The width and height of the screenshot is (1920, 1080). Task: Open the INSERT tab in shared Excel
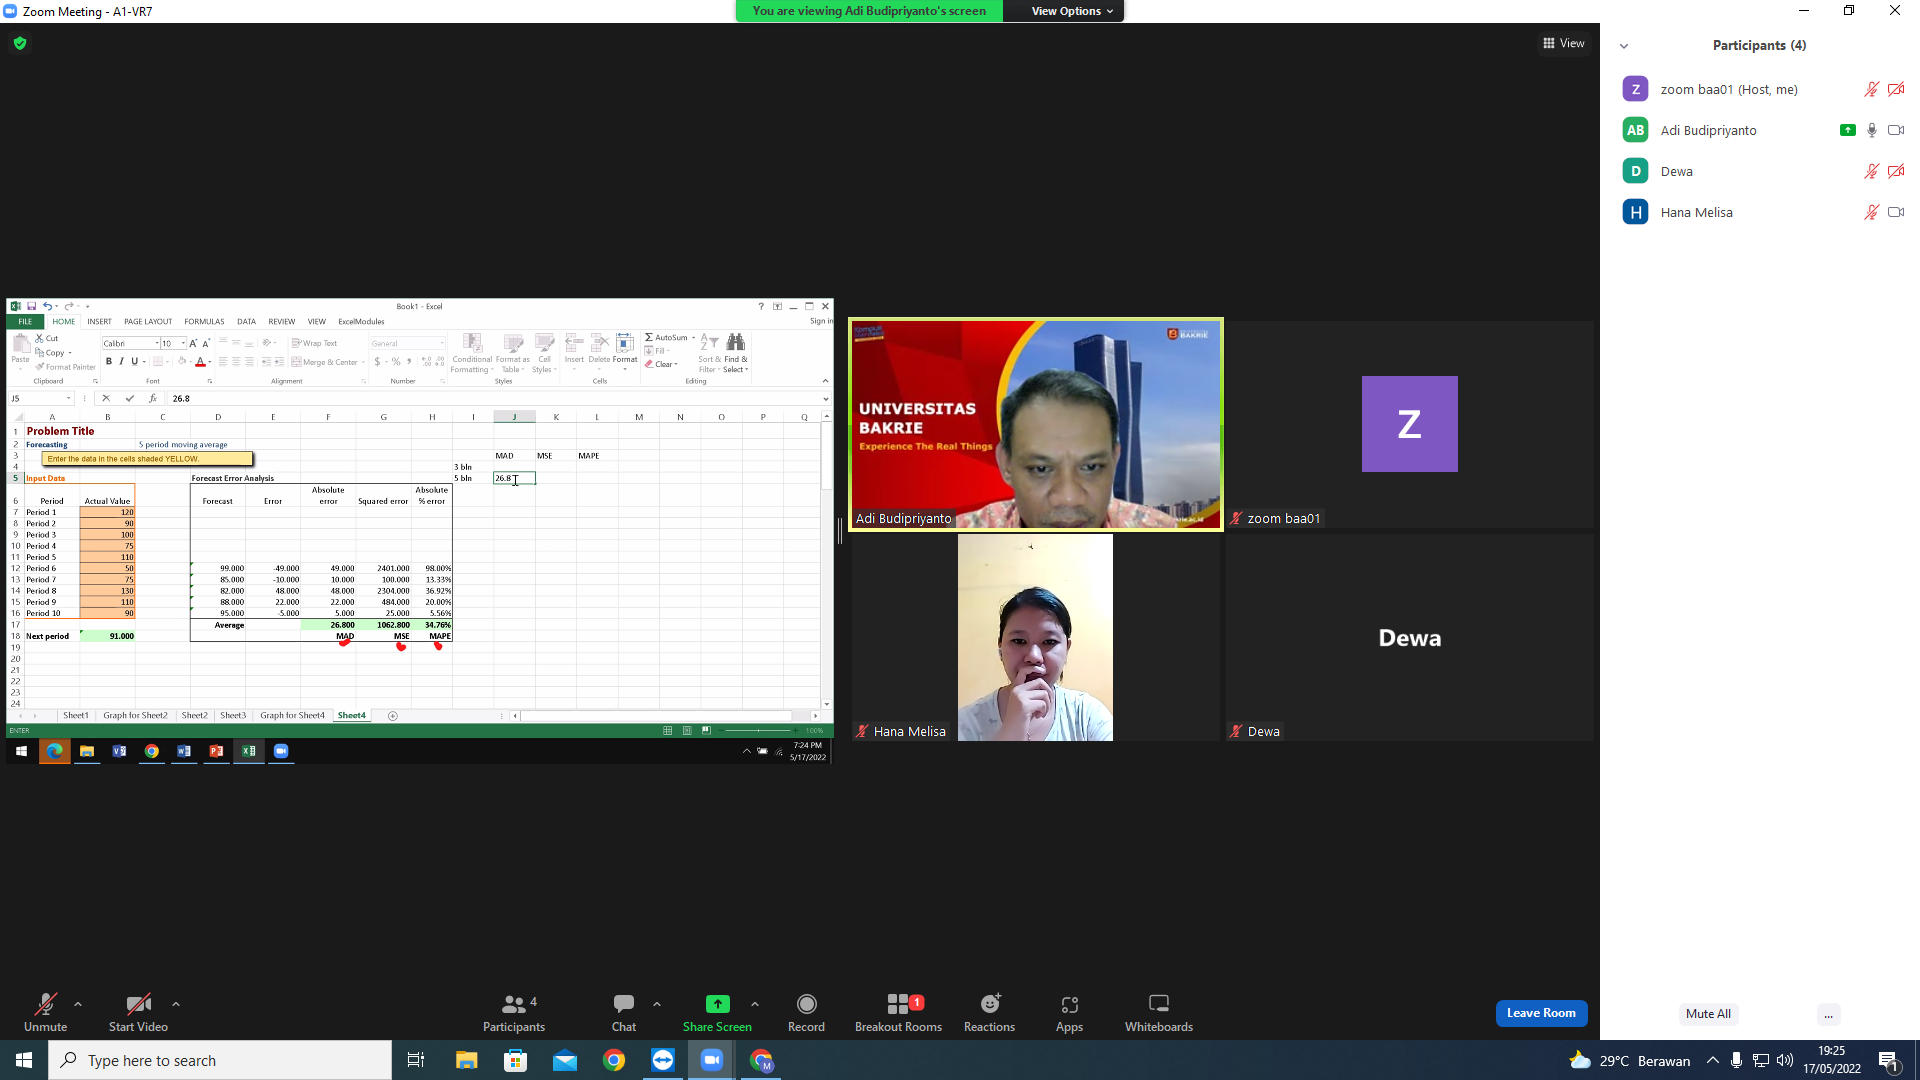(x=99, y=322)
